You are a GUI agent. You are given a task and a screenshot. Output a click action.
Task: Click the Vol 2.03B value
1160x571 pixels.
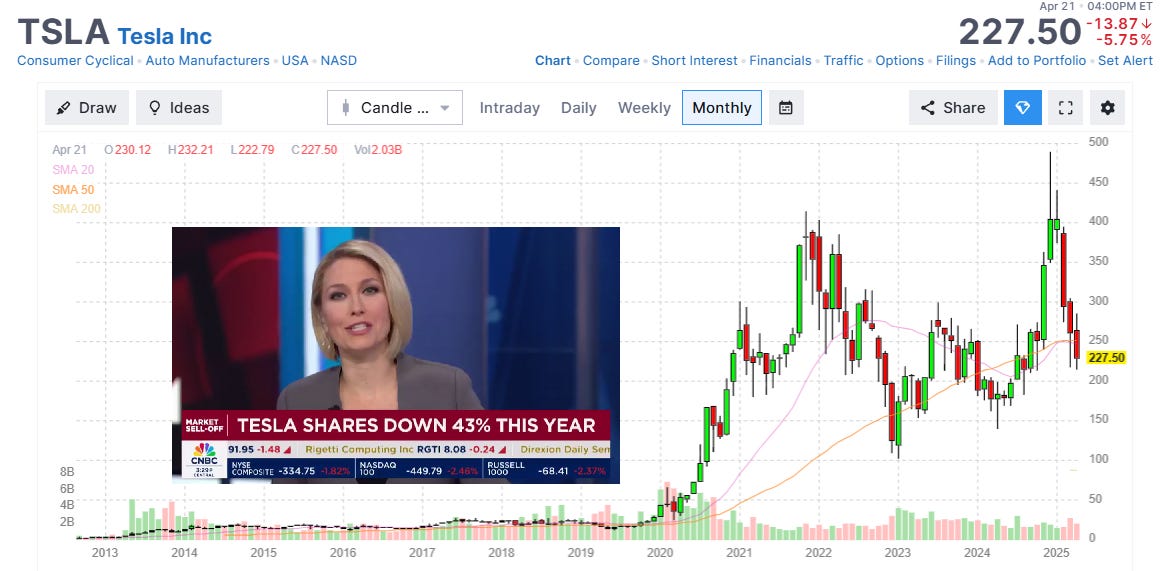[378, 150]
